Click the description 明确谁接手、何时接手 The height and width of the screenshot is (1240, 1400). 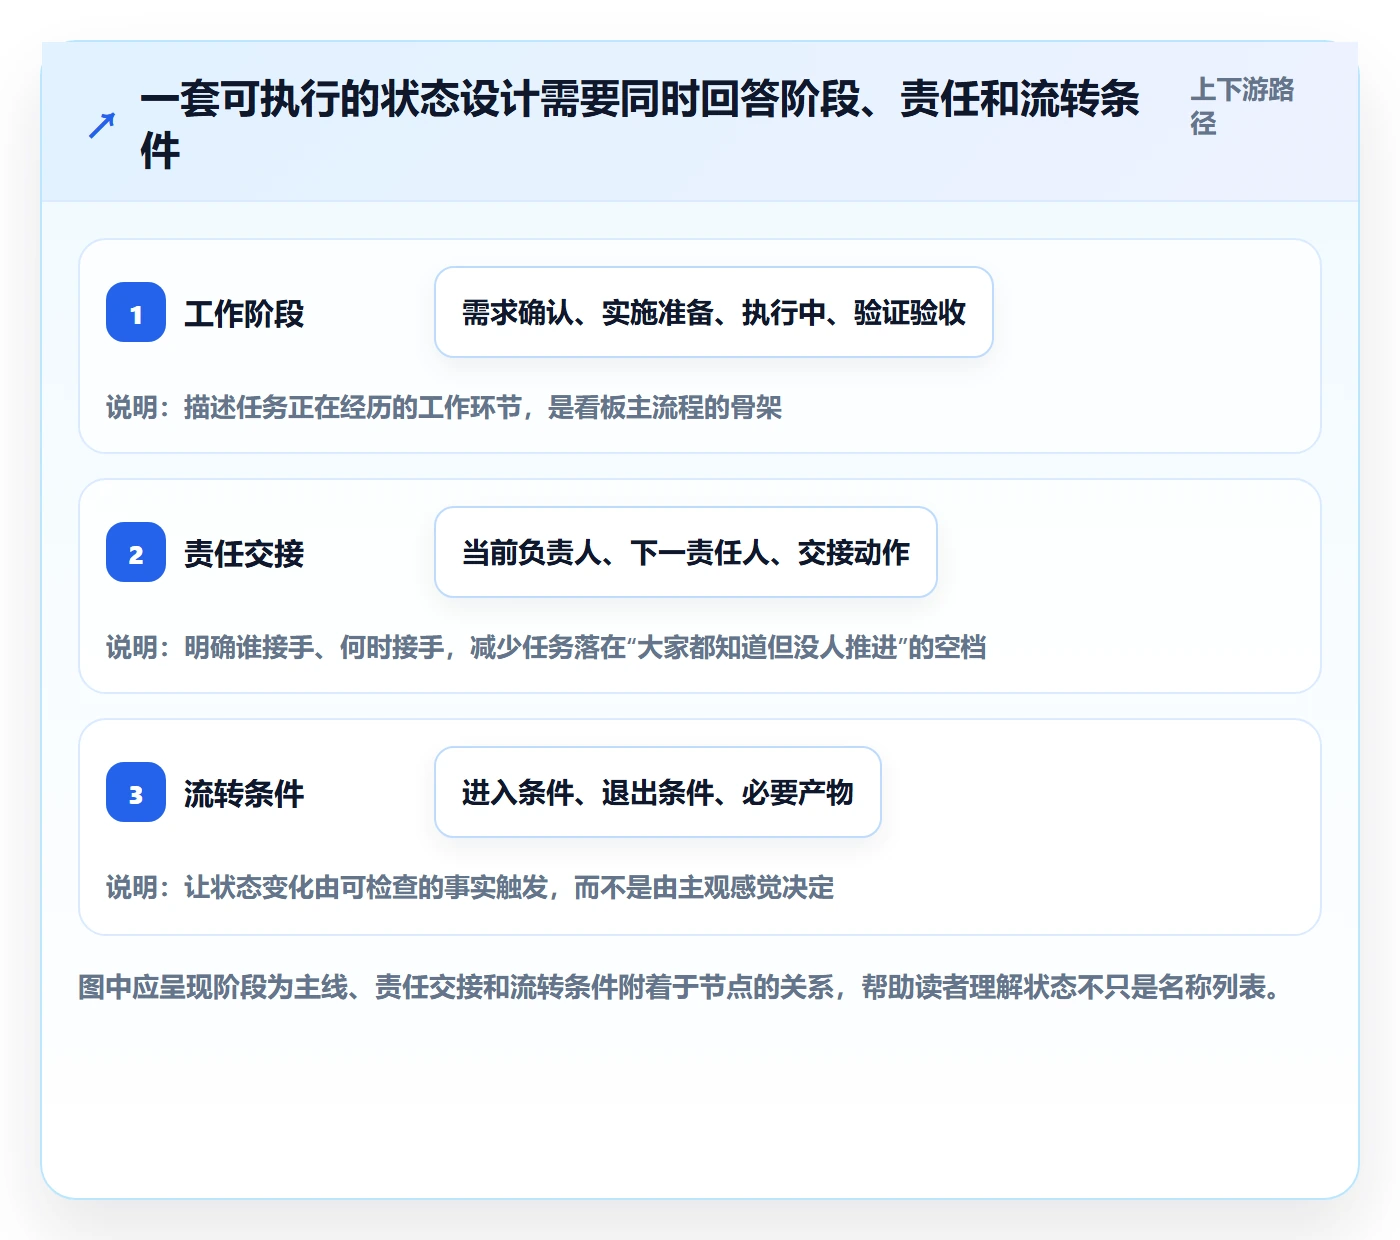[x=546, y=648]
